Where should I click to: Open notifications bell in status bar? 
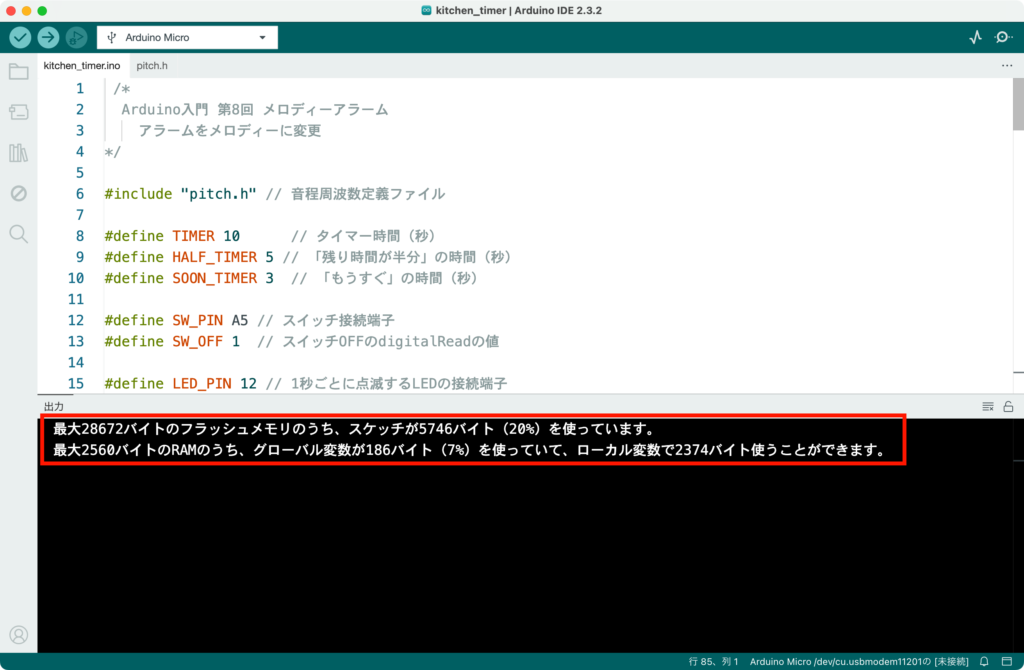click(984, 662)
